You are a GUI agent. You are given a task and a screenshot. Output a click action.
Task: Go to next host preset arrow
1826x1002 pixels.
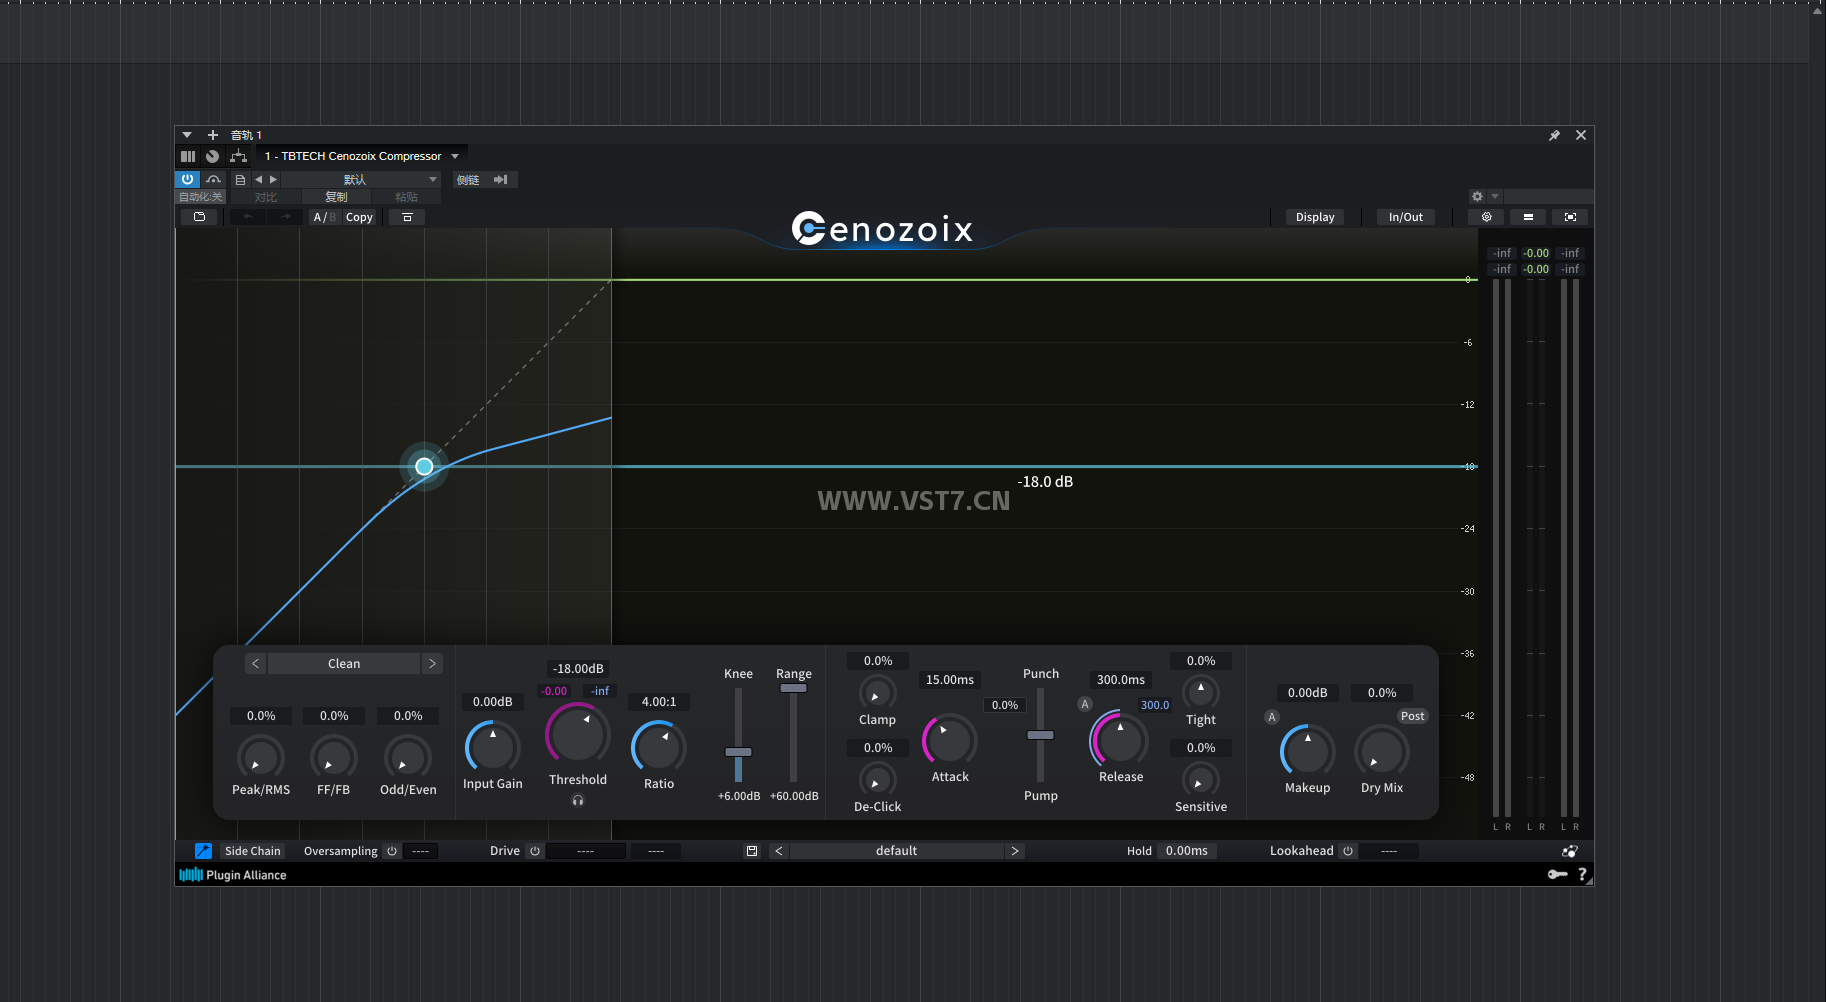[273, 180]
